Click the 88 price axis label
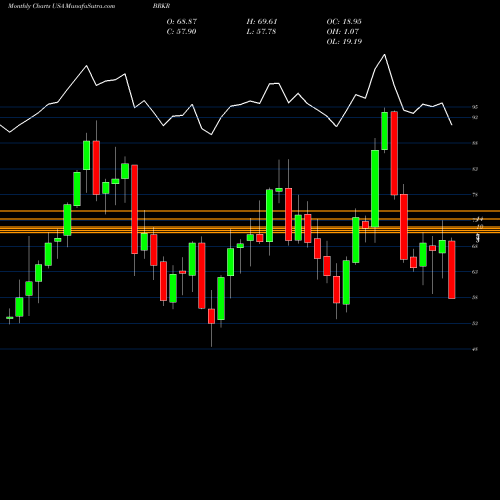Image resolution: width=500 pixels, height=500 pixels. [x=475, y=143]
